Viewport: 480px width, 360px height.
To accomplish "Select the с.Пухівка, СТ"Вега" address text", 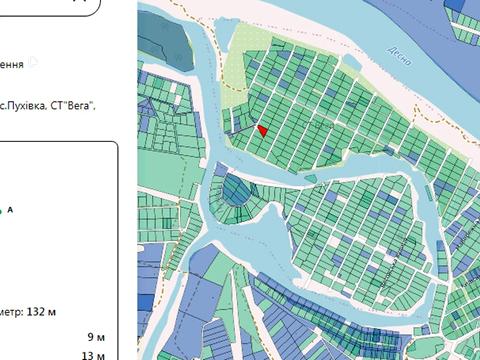I will [x=47, y=106].
